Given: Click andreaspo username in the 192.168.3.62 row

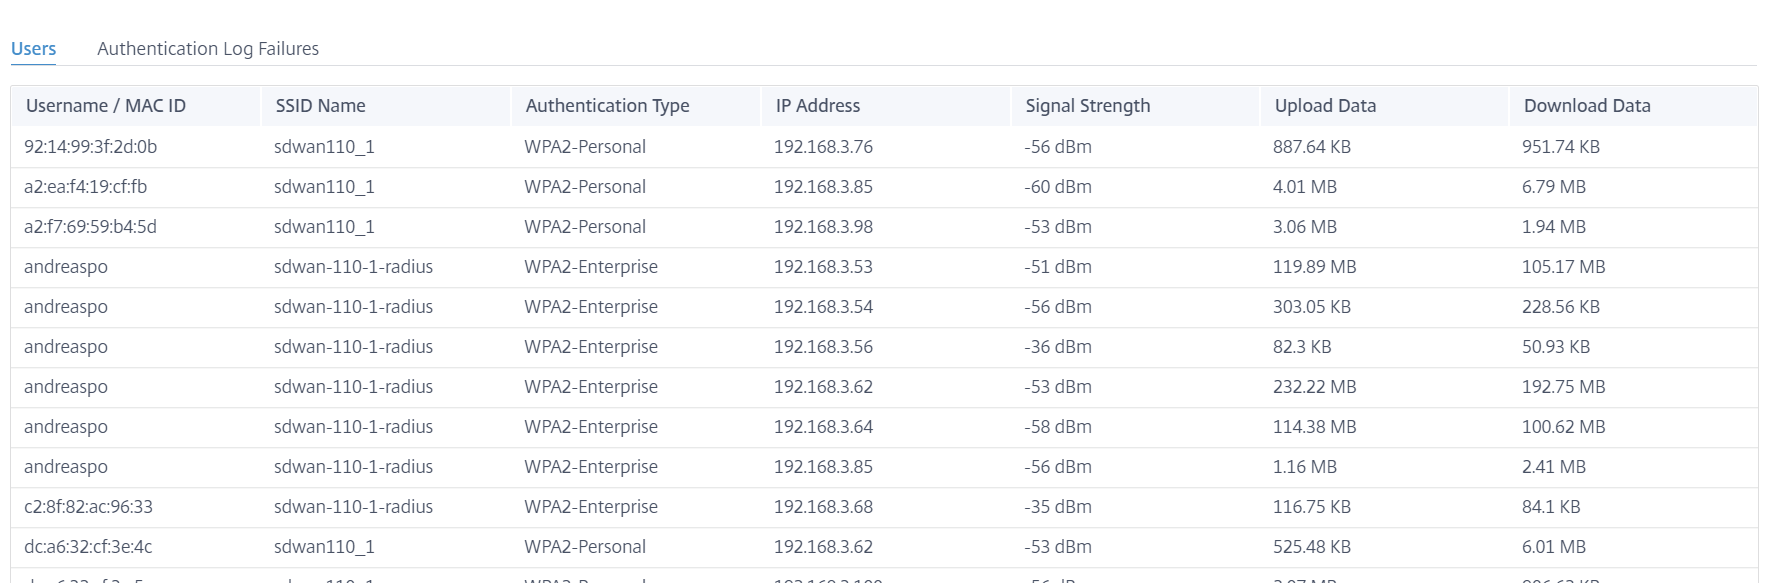Looking at the screenshot, I should [66, 387].
